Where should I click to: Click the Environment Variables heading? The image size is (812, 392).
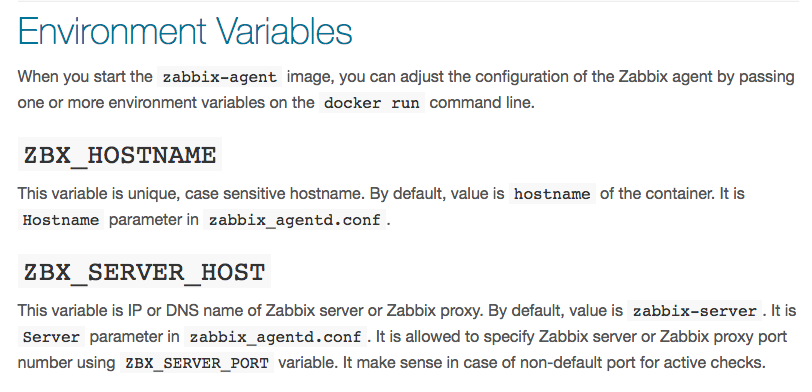[x=185, y=32]
